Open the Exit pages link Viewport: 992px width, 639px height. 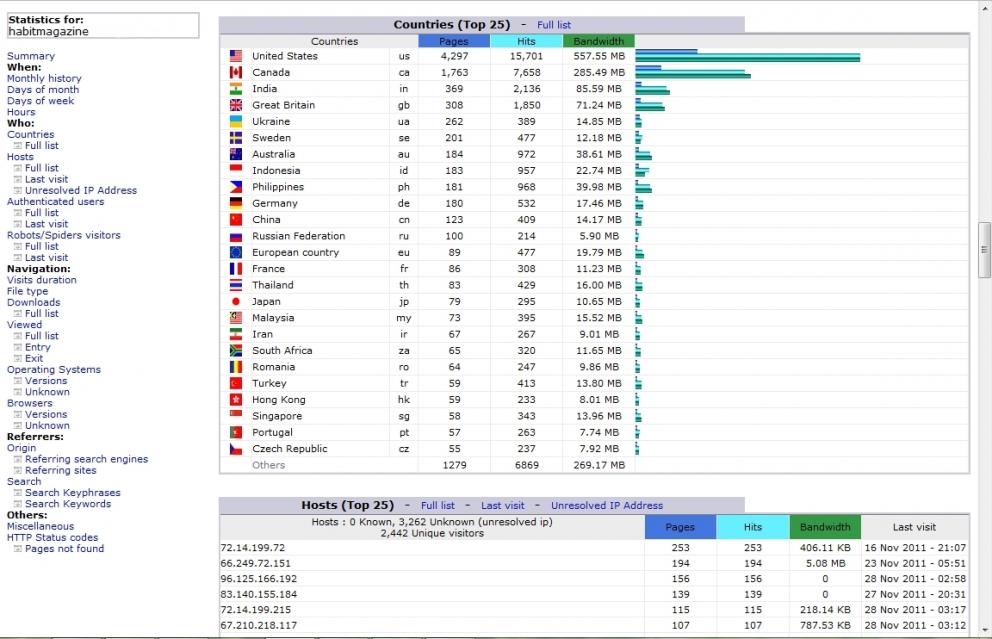click(x=34, y=358)
